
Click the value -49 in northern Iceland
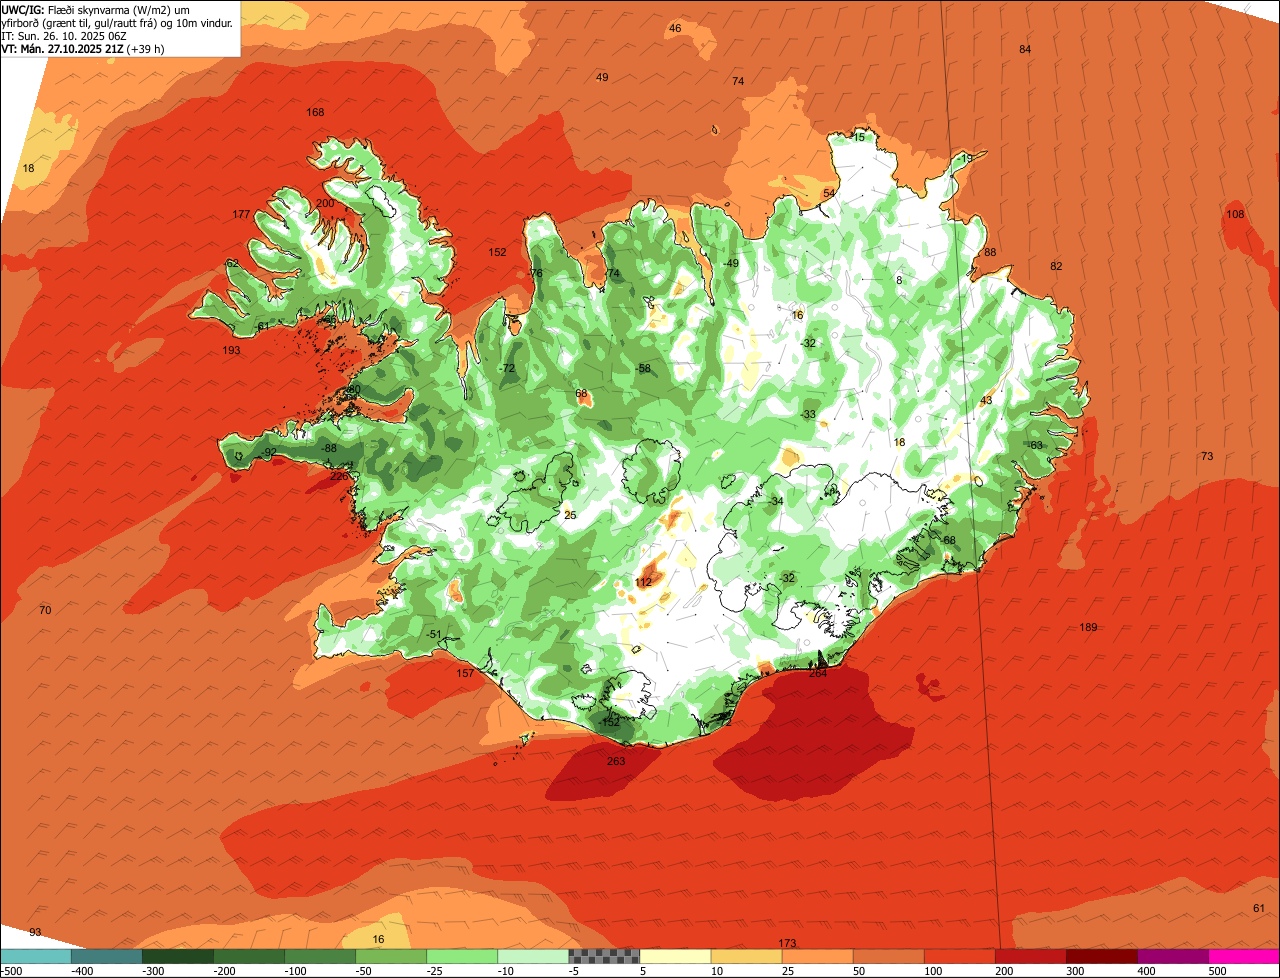pos(730,263)
